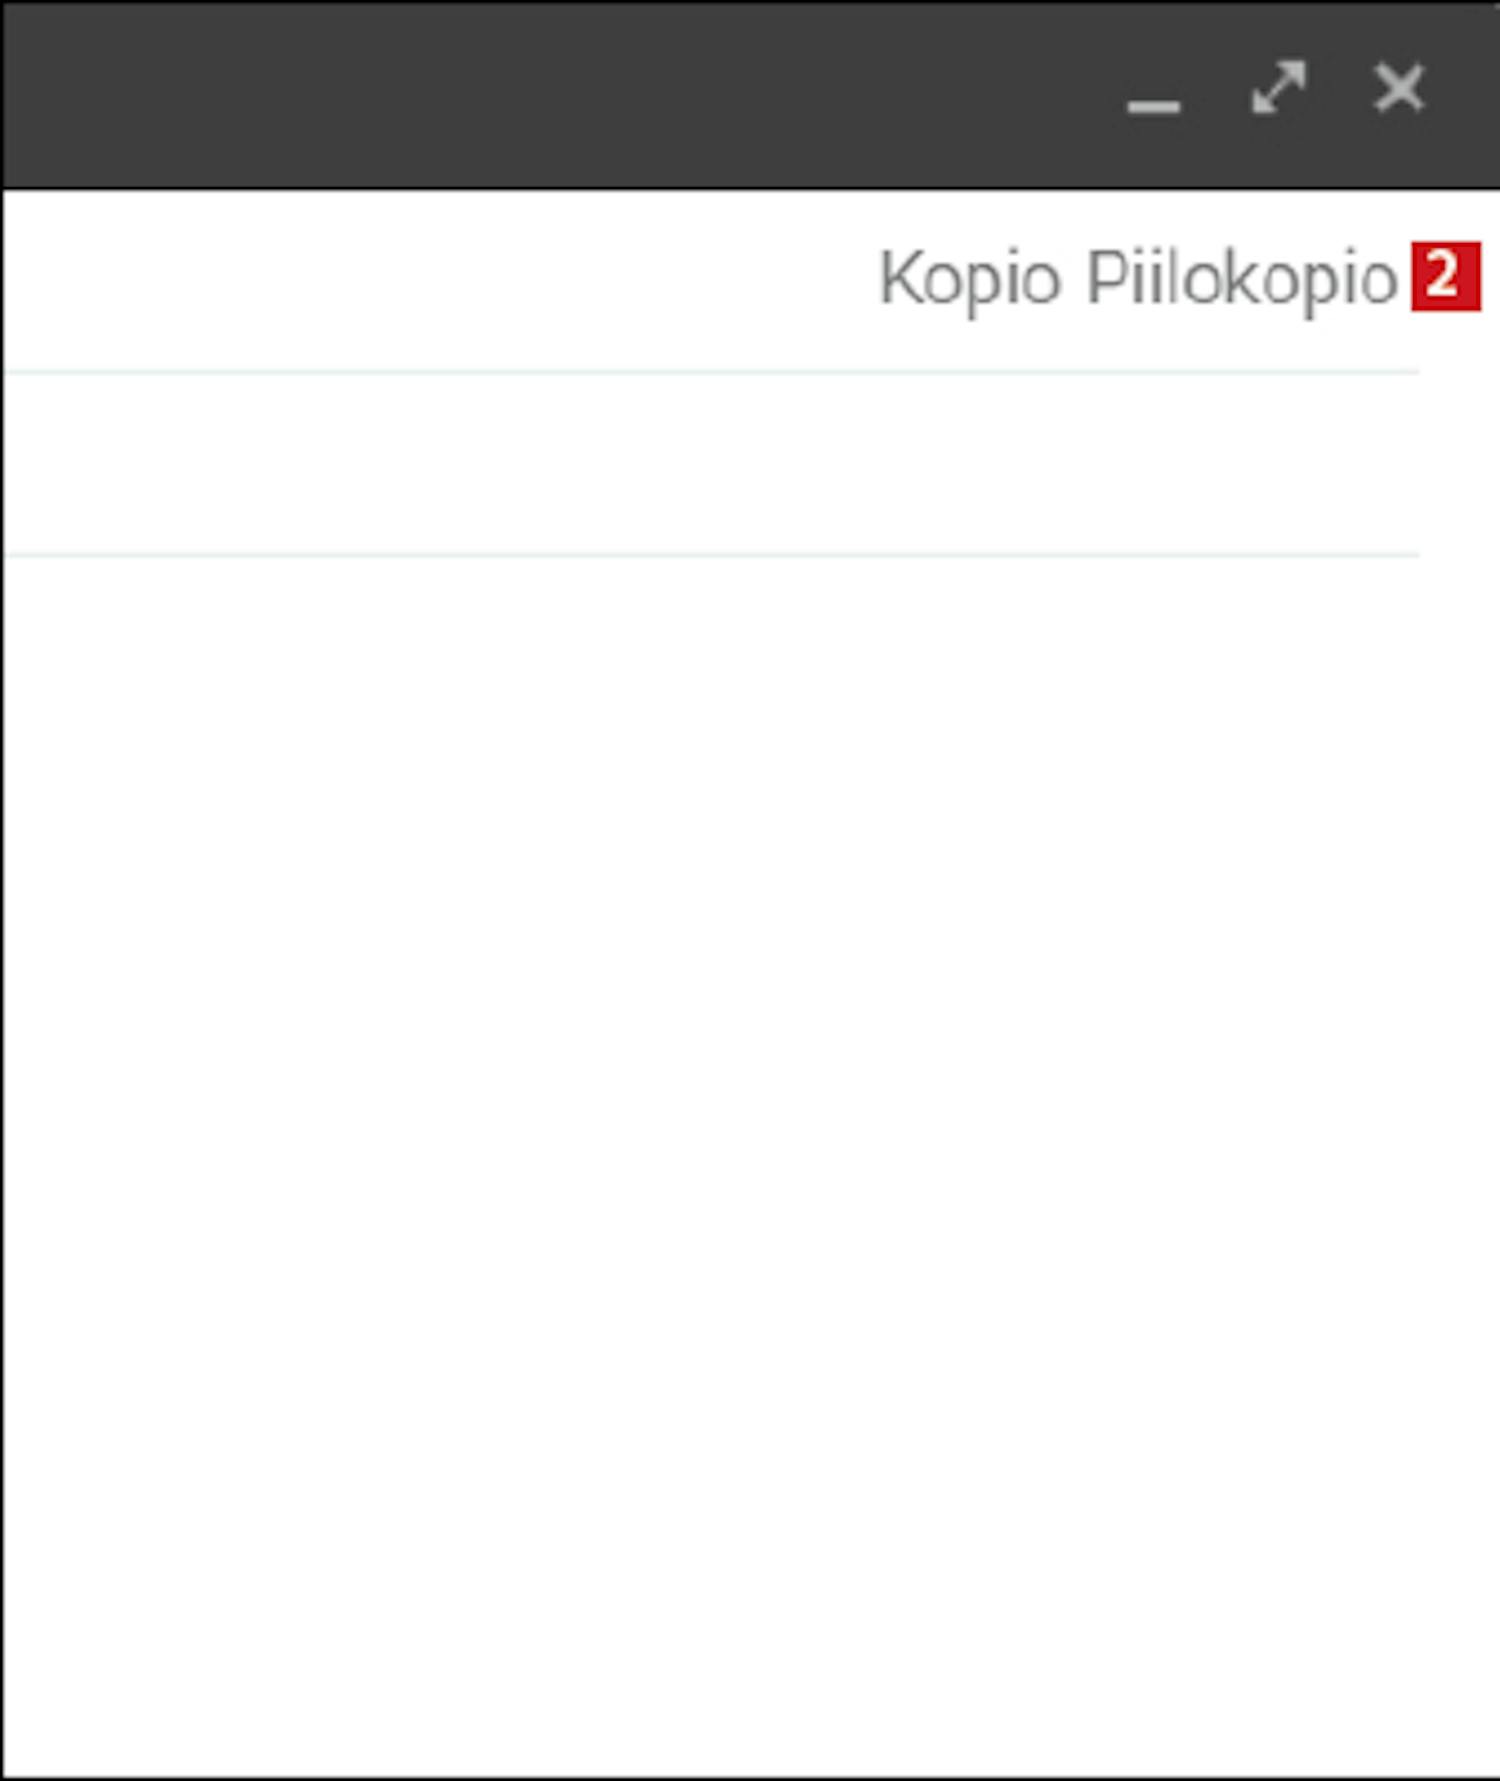This screenshot has width=1500, height=1781.
Task: Pop out the compose window larger
Action: click(x=1279, y=88)
